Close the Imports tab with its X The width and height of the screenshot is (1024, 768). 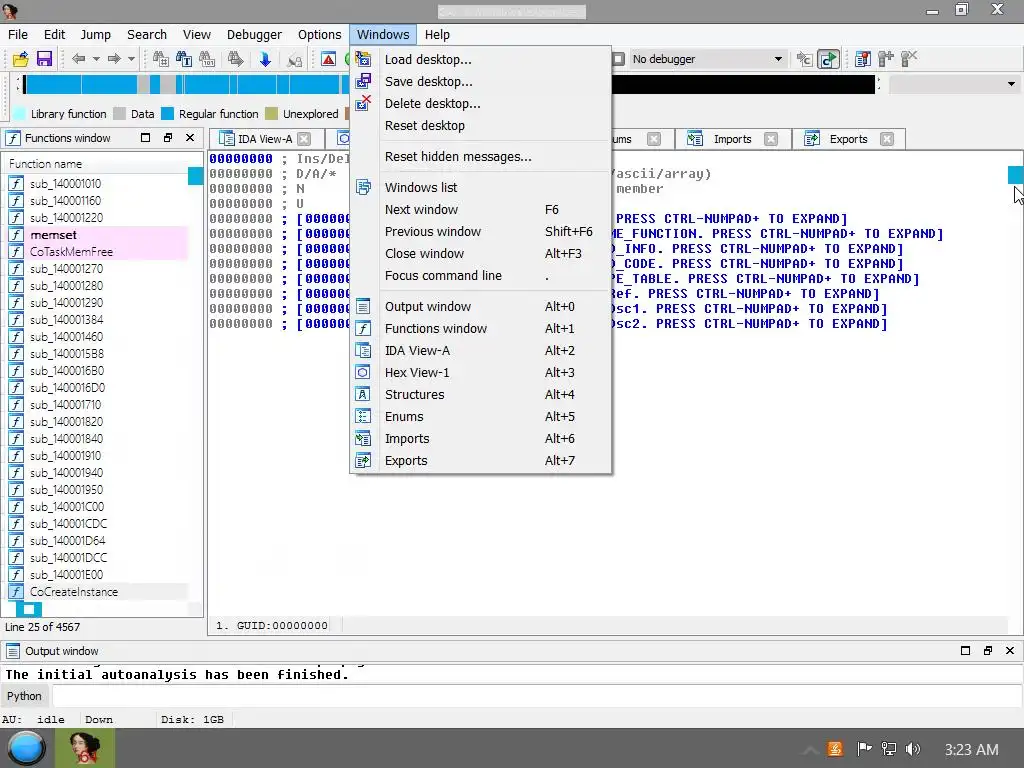pyautogui.click(x=771, y=139)
